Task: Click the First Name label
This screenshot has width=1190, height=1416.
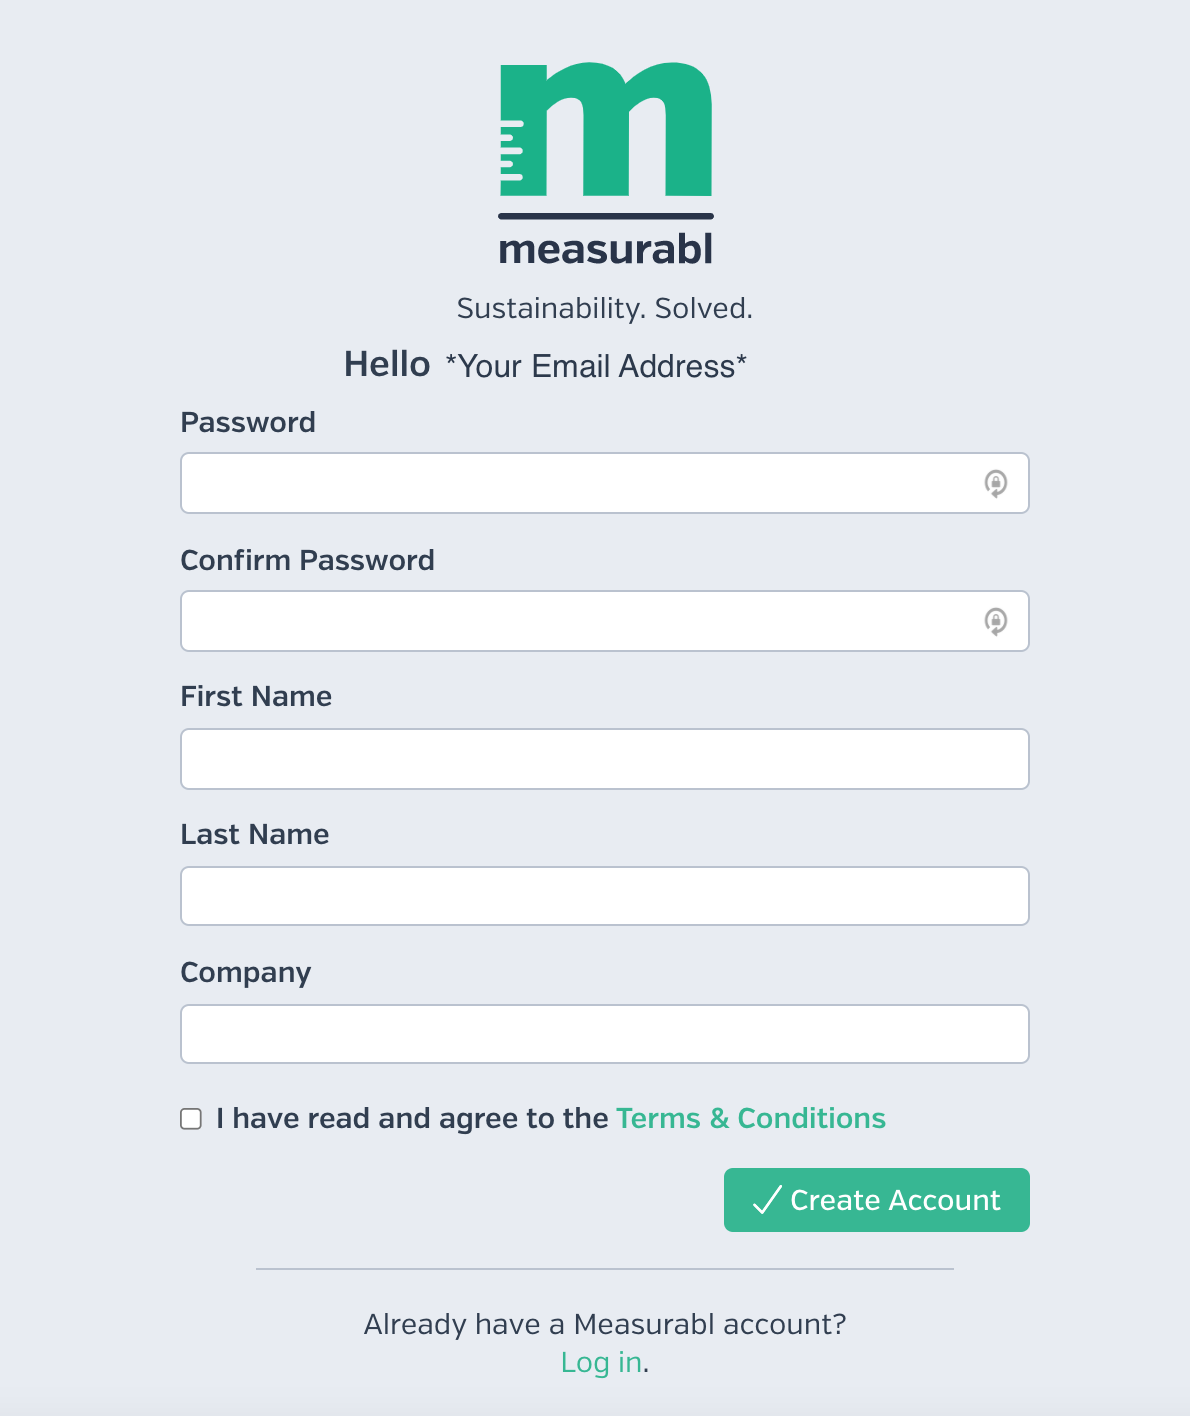Action: (256, 696)
